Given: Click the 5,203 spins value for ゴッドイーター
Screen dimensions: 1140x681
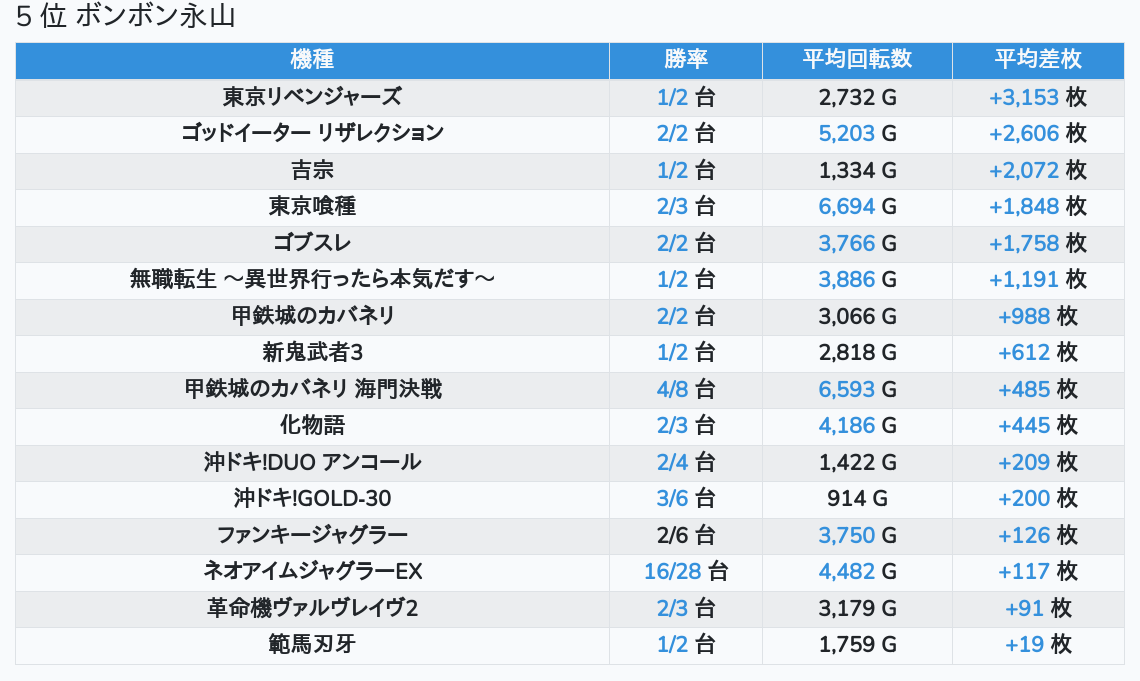Looking at the screenshot, I should [x=846, y=133].
